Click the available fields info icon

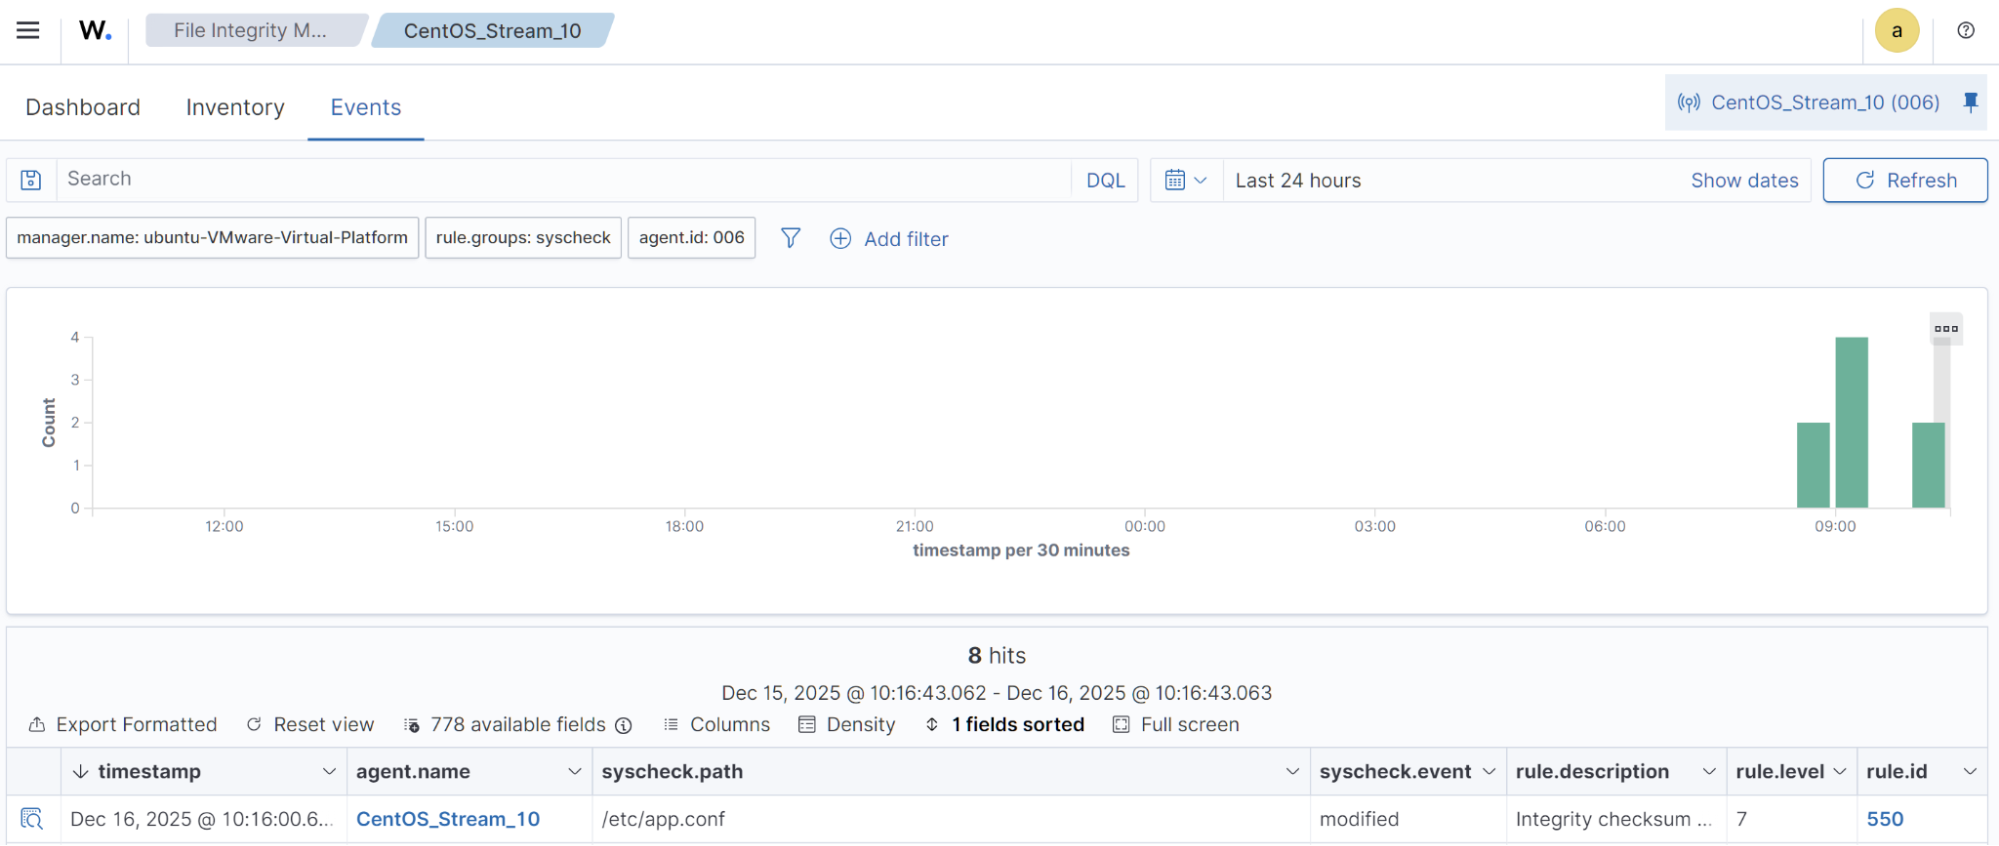(x=624, y=725)
